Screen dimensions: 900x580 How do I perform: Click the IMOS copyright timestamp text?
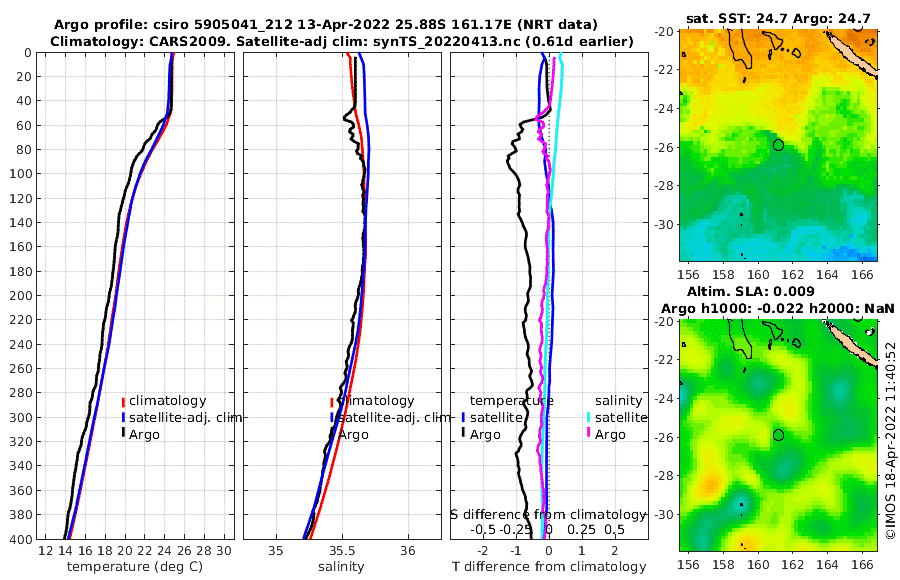[891, 440]
